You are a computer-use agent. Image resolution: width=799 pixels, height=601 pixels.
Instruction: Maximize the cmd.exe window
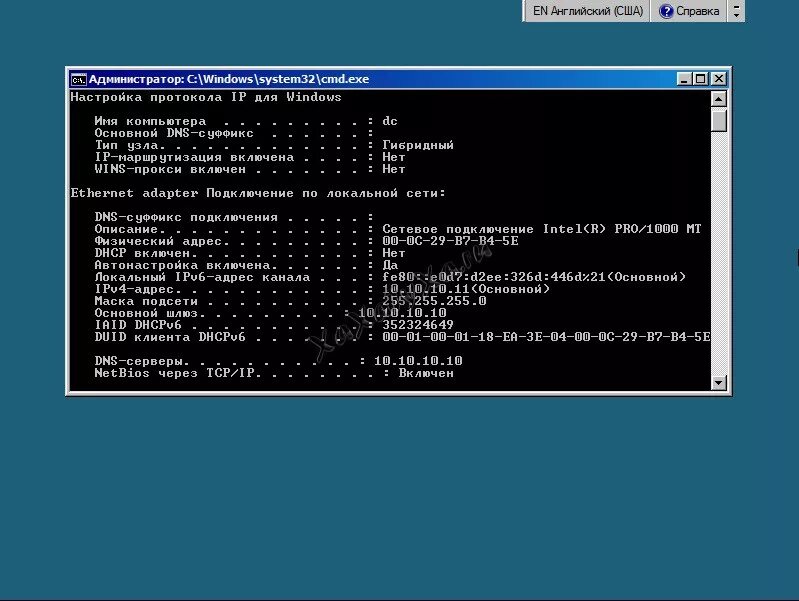(x=701, y=79)
